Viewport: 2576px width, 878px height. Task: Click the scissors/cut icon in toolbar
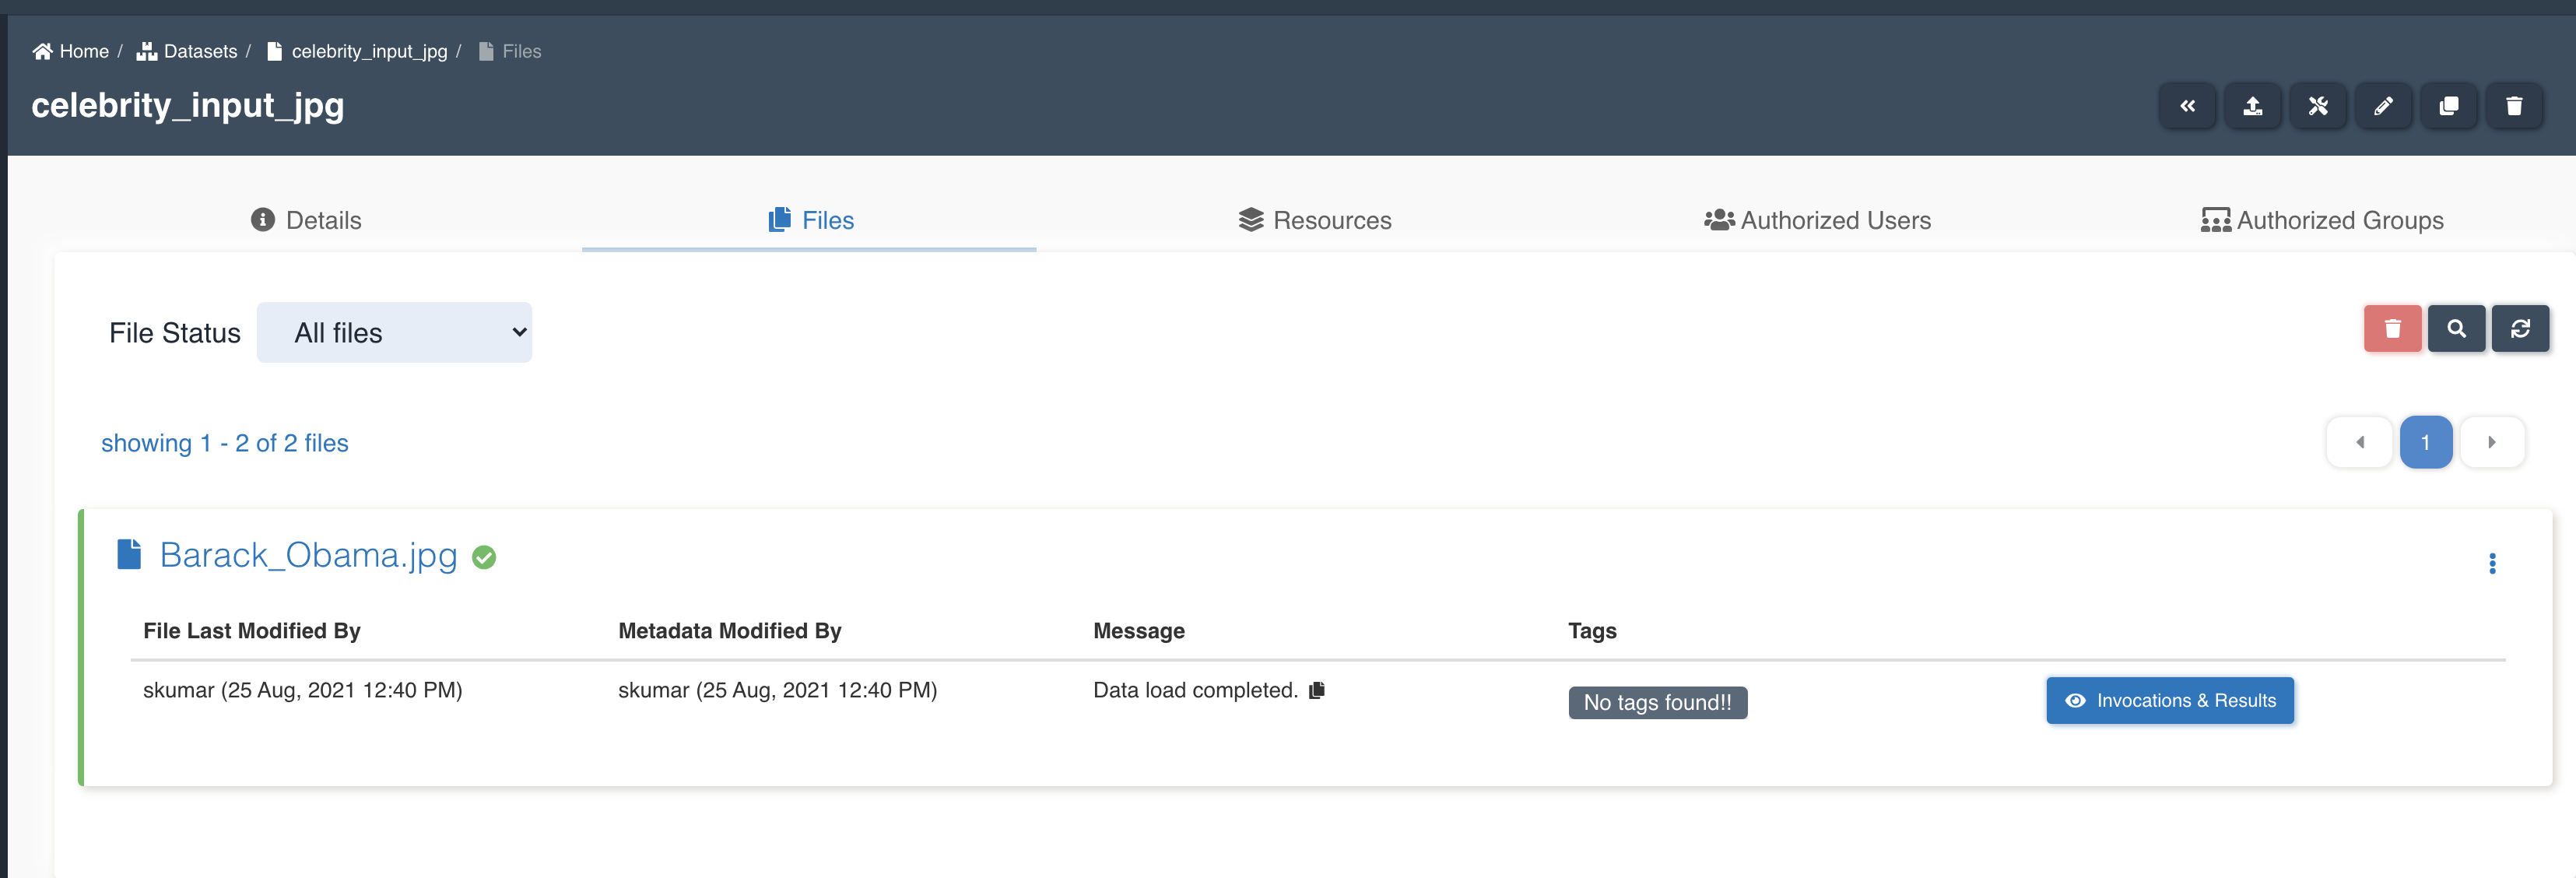[x=2320, y=105]
